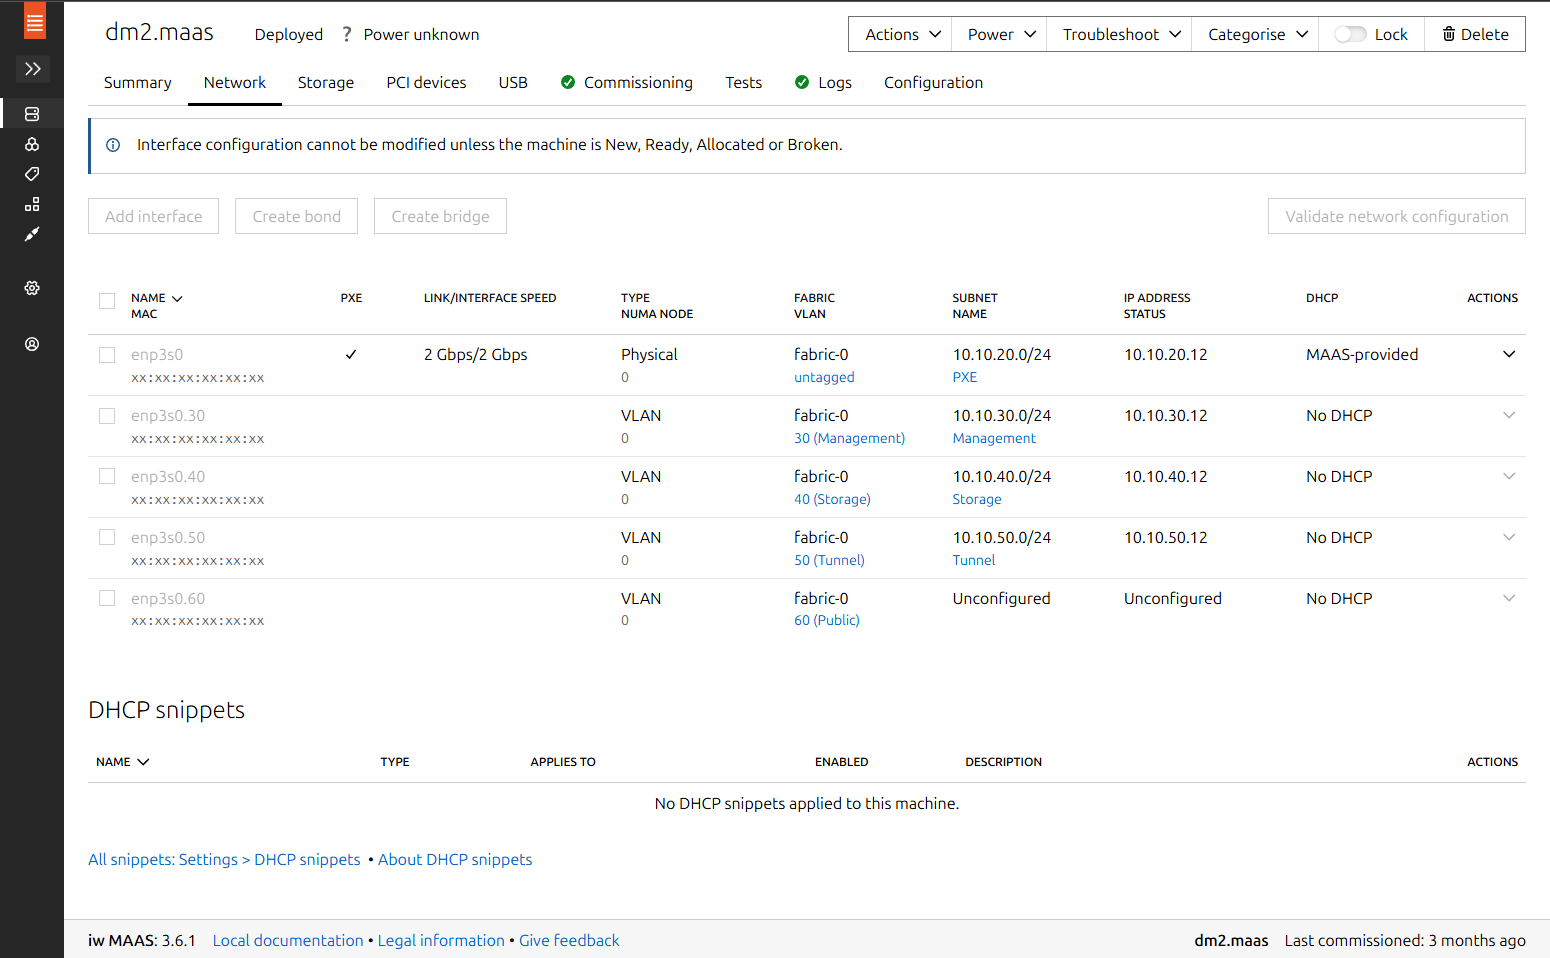Open the Actions dropdown menu
Viewport: 1550px width, 958px height.
click(901, 34)
